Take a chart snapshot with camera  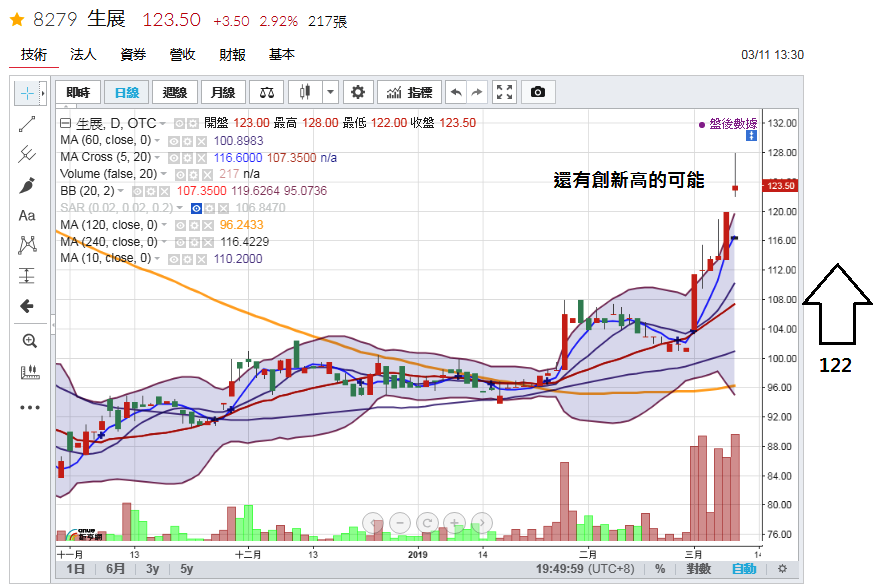538,92
